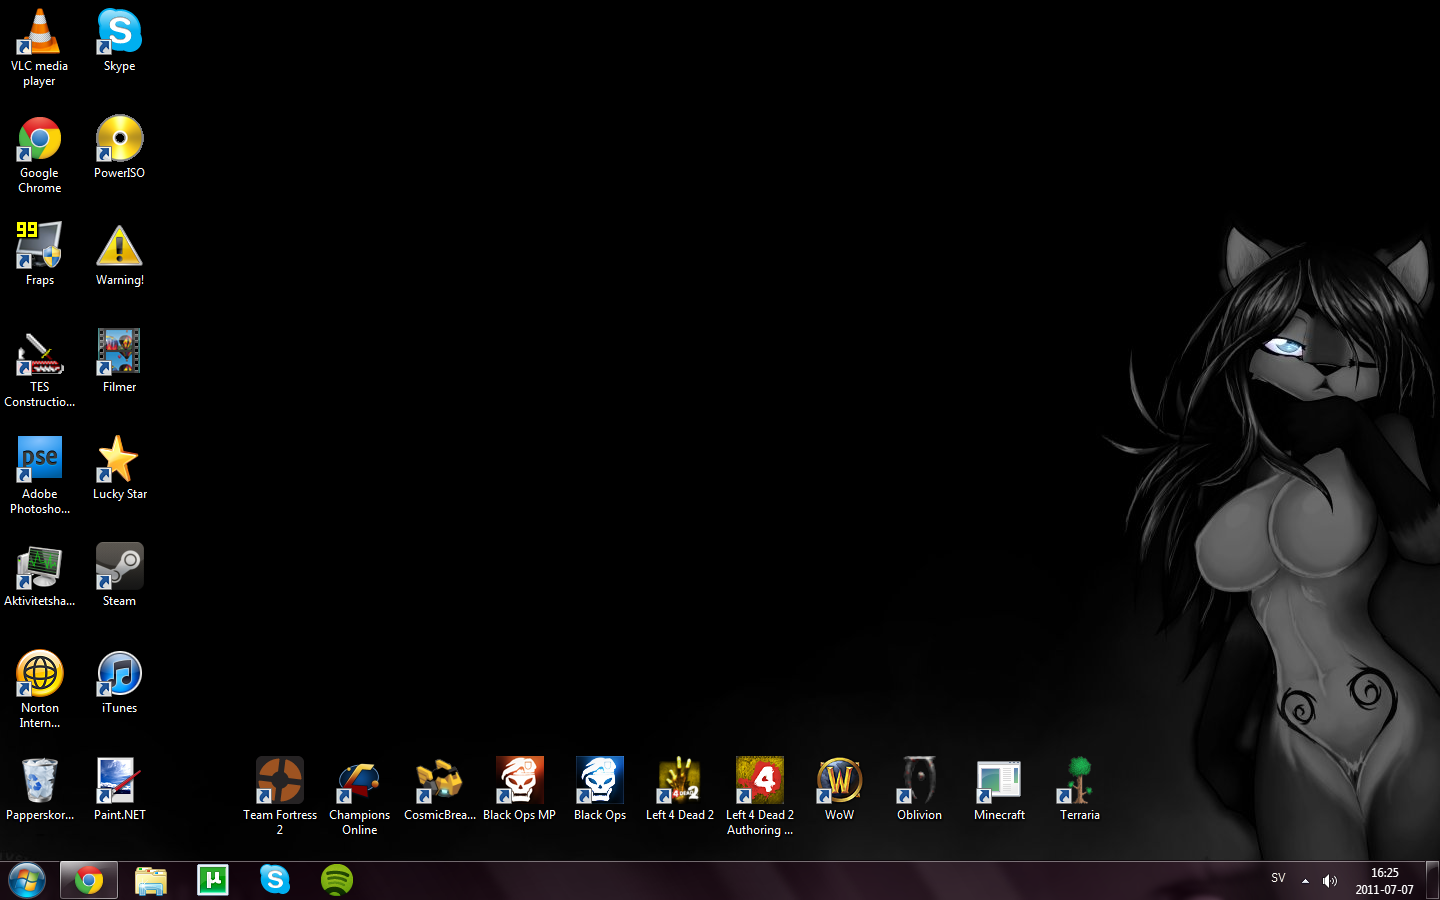Select the Aktivitetshanteraren shortcut icon
Screen dimensions: 1440x900
(x=40, y=576)
